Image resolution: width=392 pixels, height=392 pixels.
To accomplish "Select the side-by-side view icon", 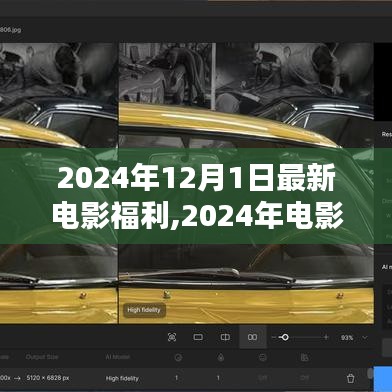I will 253,337.
